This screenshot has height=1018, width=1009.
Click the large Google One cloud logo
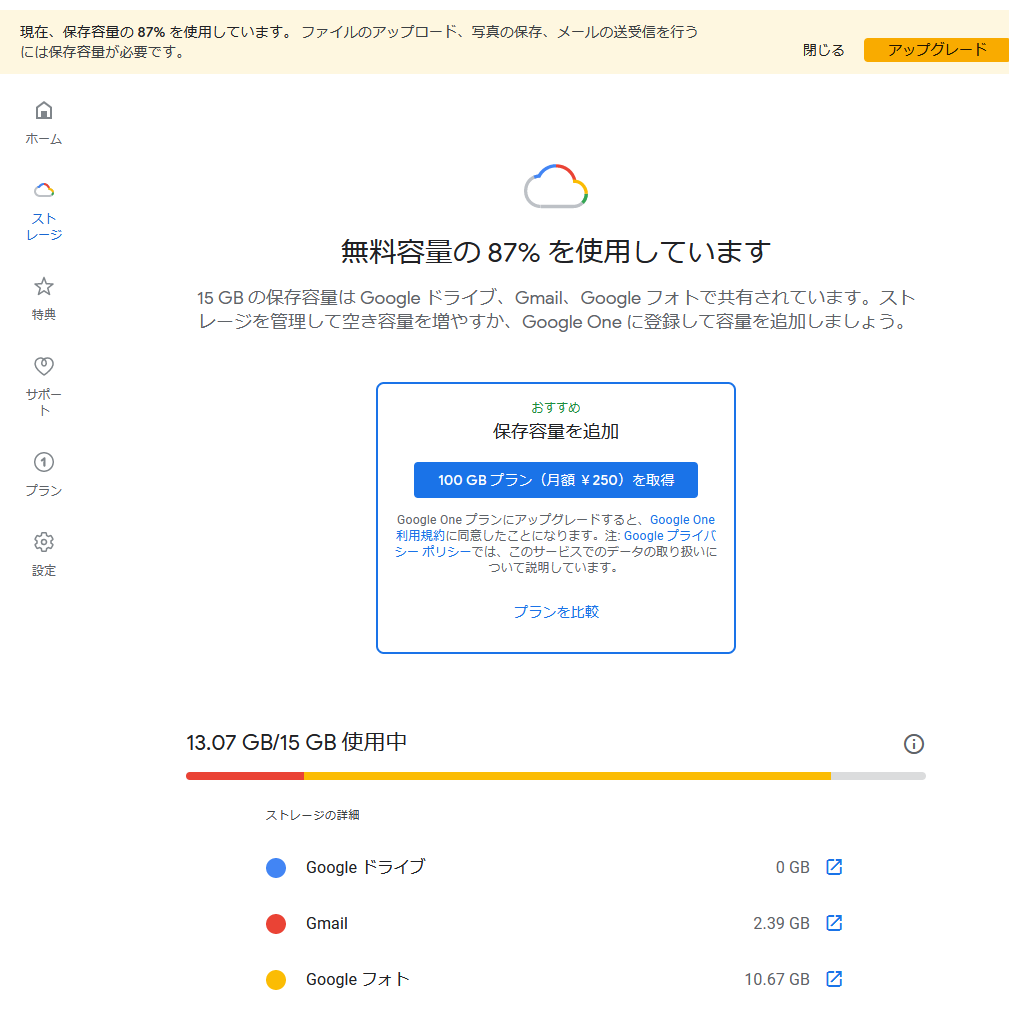click(556, 186)
